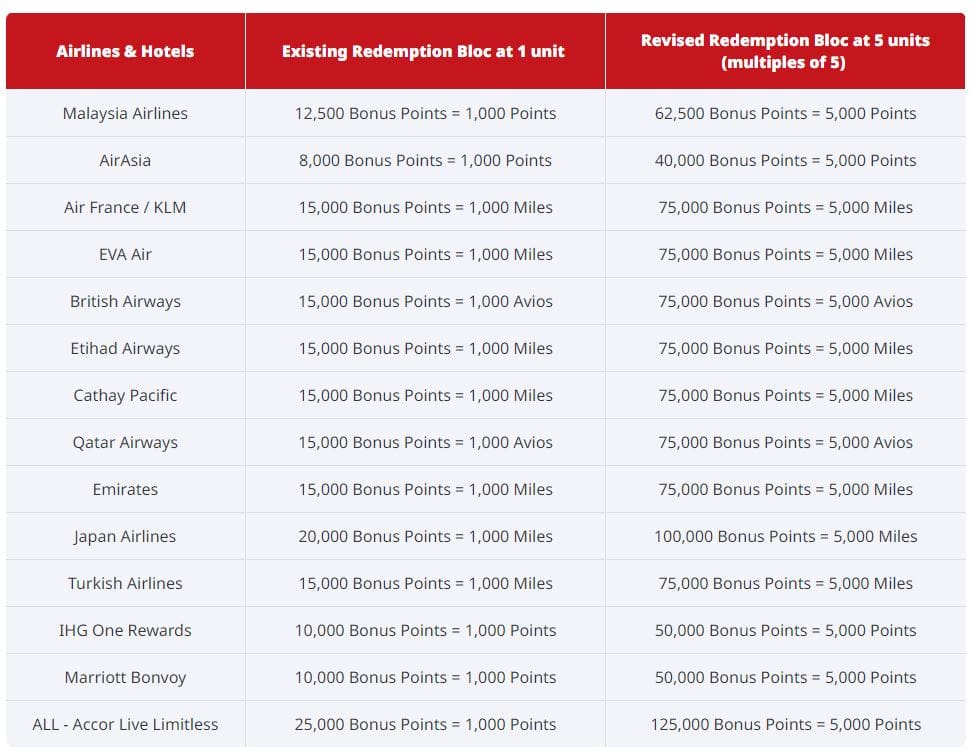977x756 pixels.
Task: Click the Air France / KLM entry
Action: coord(124,207)
